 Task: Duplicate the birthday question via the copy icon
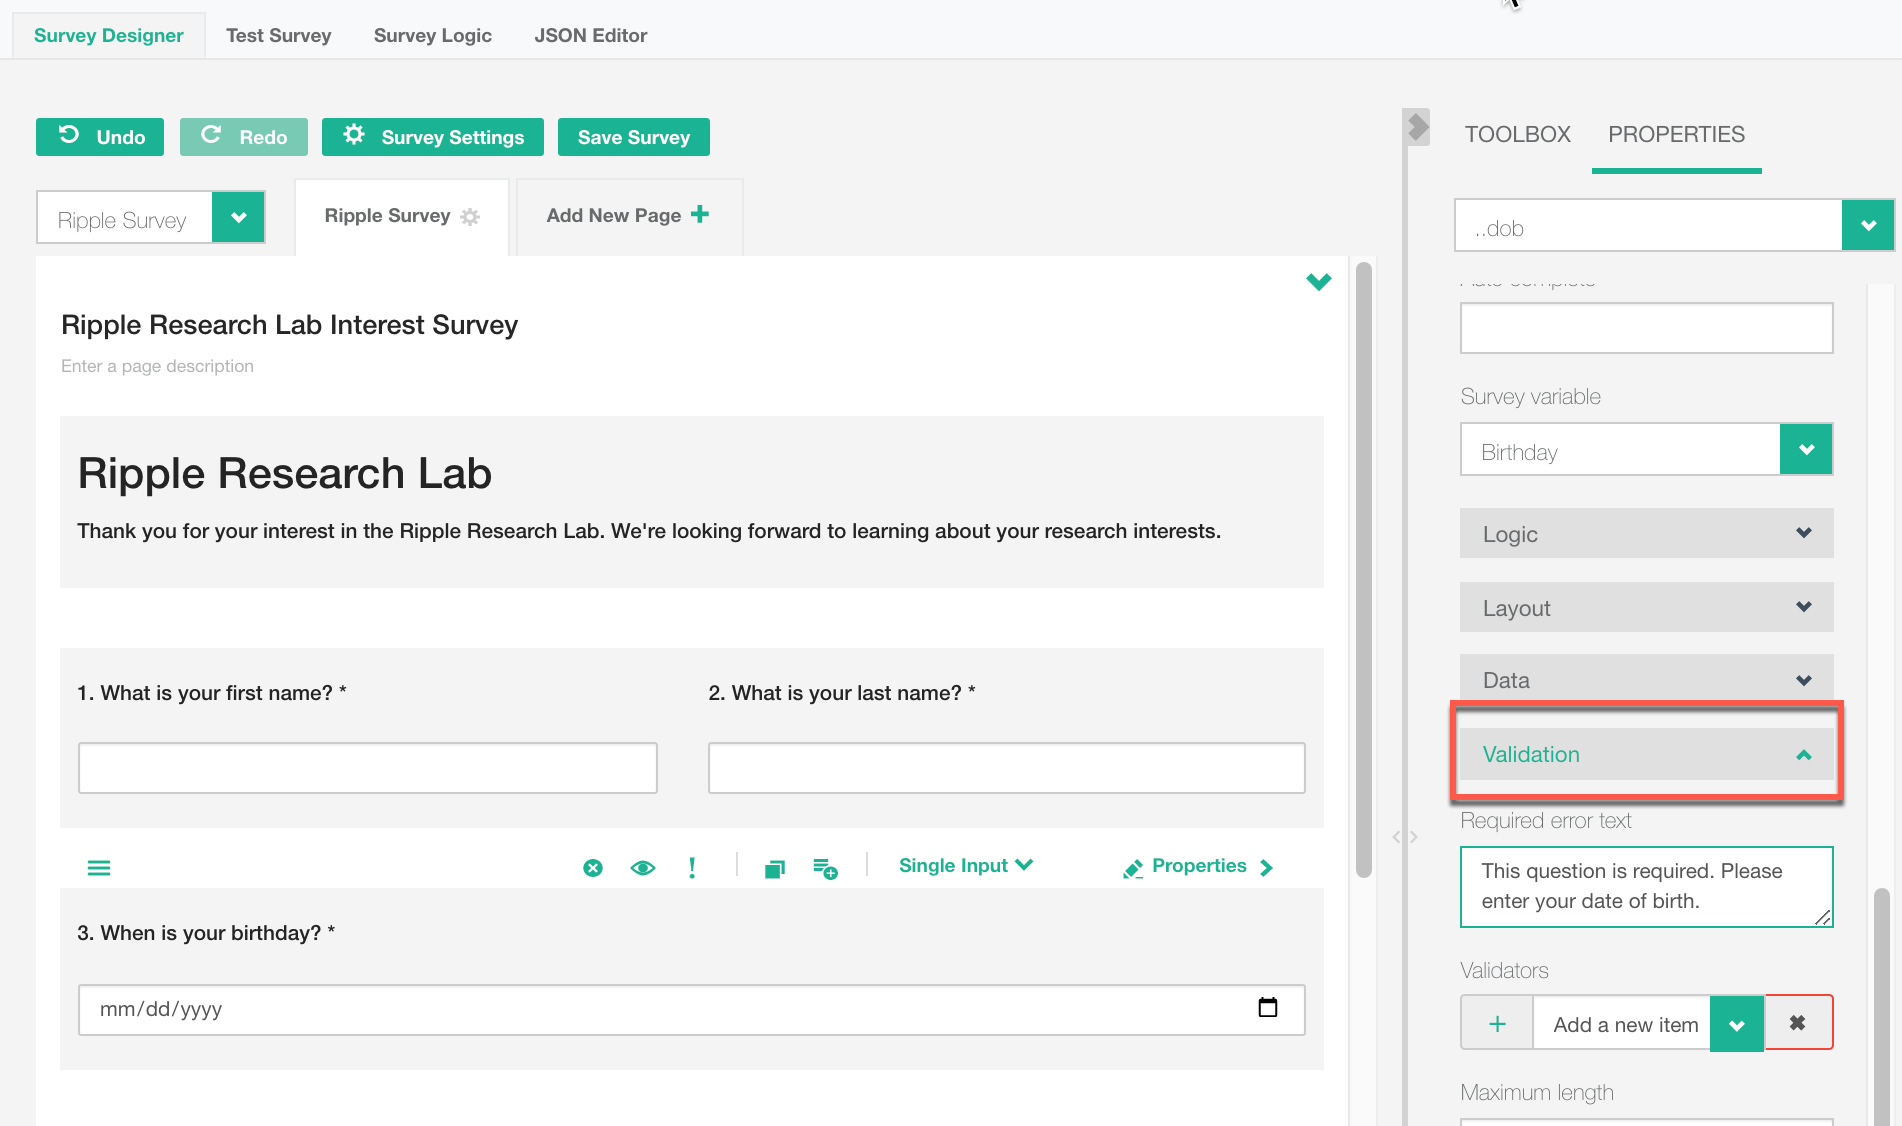pos(775,868)
